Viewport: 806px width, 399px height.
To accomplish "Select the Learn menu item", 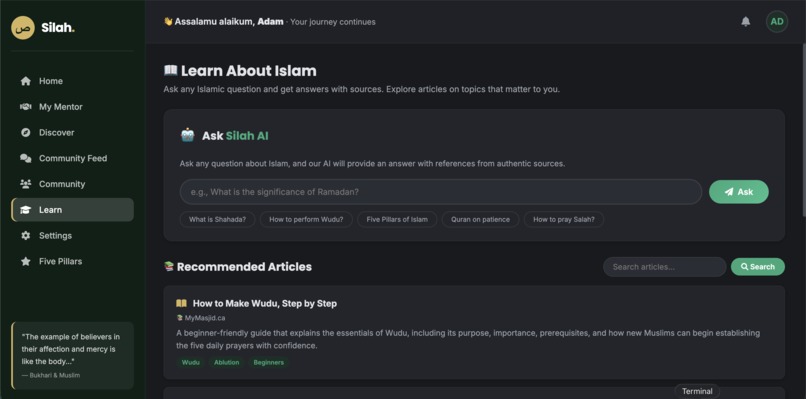I will (72, 210).
